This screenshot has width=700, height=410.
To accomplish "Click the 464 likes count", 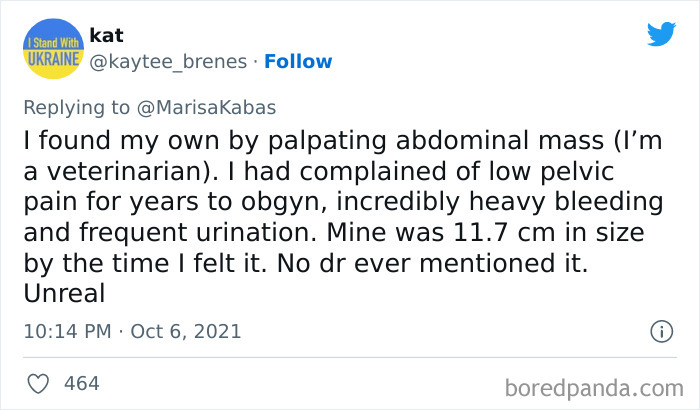I will pyautogui.click(x=81, y=383).
